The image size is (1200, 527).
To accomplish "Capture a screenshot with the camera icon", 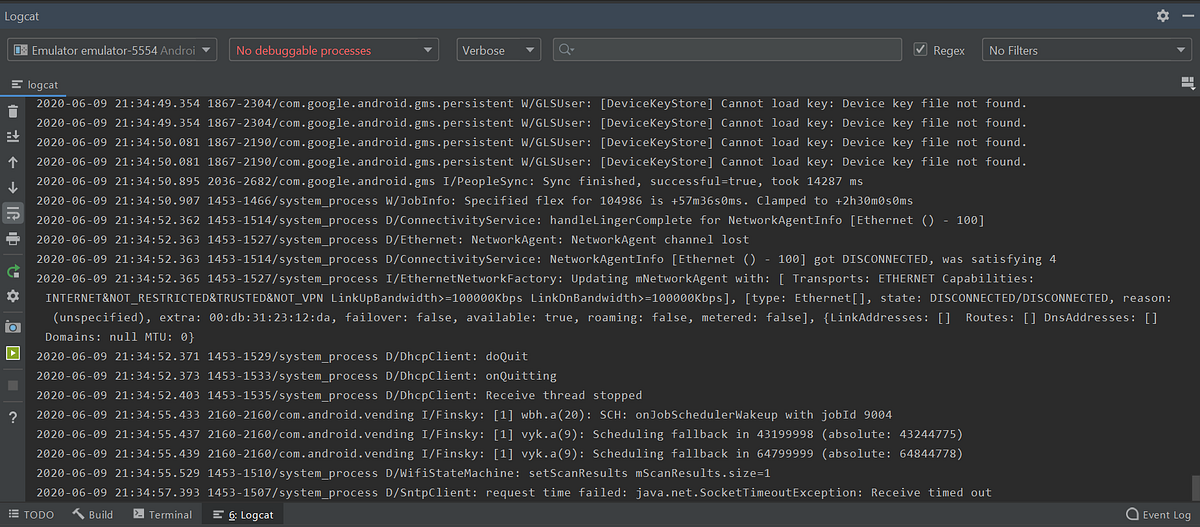I will click(13, 327).
